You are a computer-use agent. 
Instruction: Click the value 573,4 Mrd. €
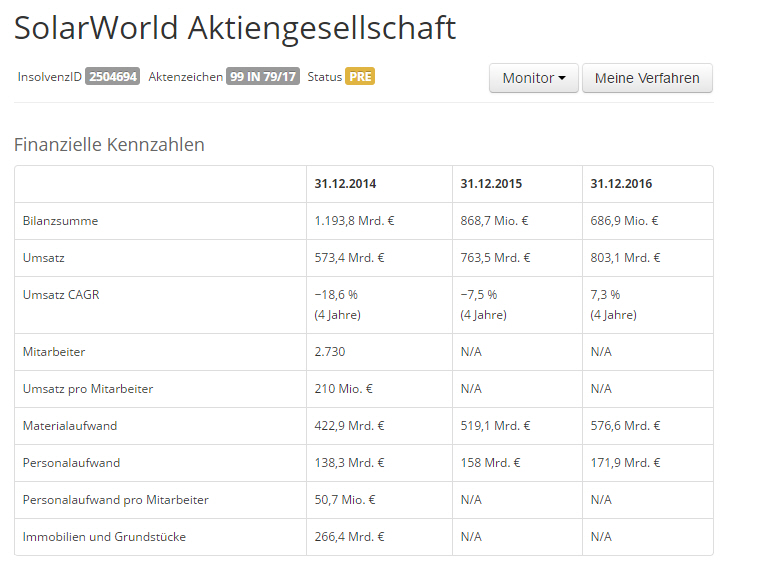(x=349, y=258)
